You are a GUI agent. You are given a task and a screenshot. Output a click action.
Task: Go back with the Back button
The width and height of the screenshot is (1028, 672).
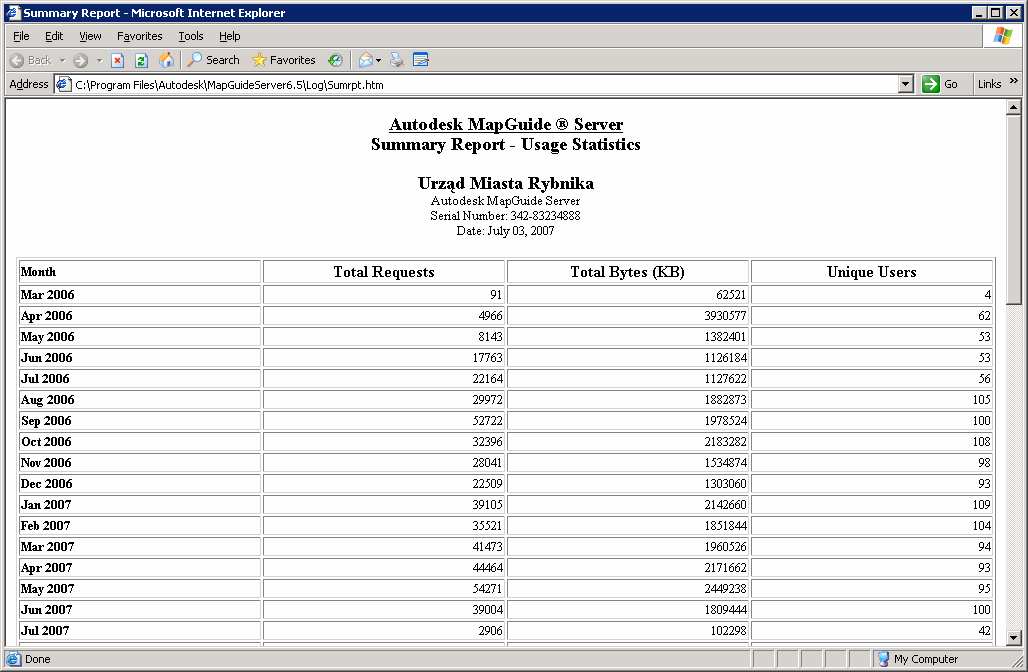31,60
